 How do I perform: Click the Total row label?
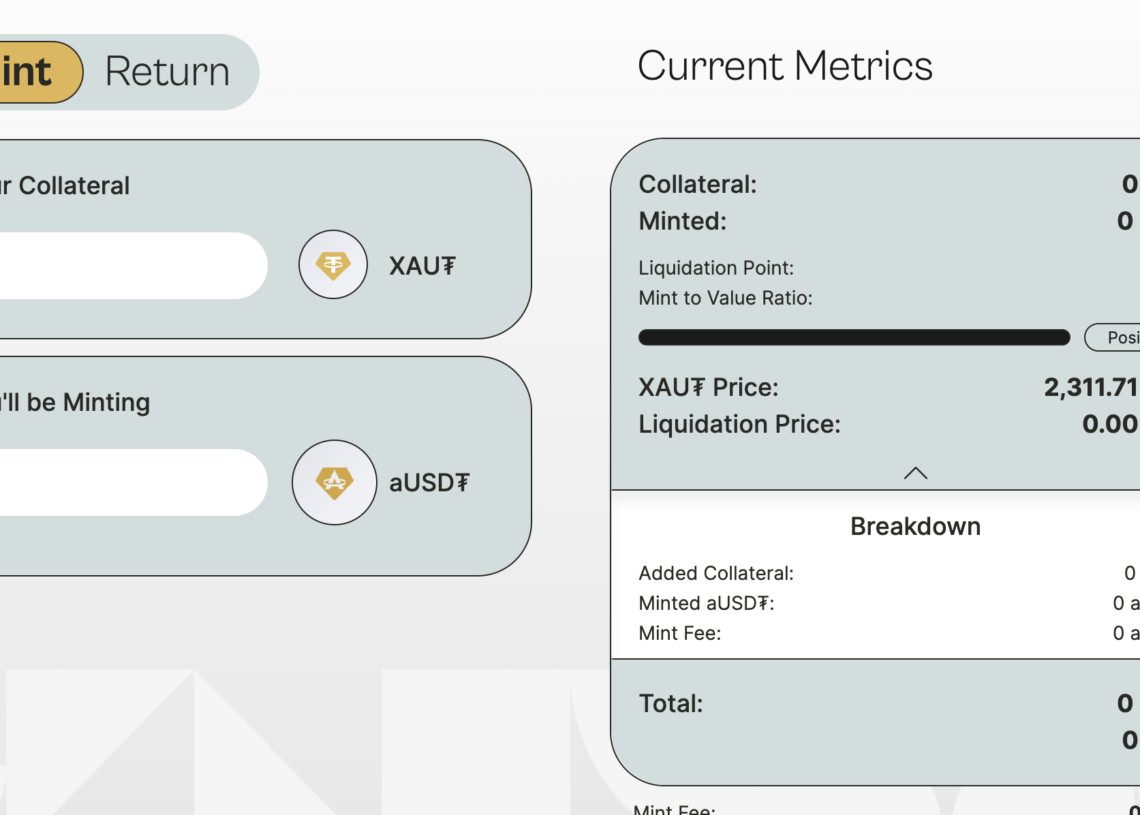point(670,703)
